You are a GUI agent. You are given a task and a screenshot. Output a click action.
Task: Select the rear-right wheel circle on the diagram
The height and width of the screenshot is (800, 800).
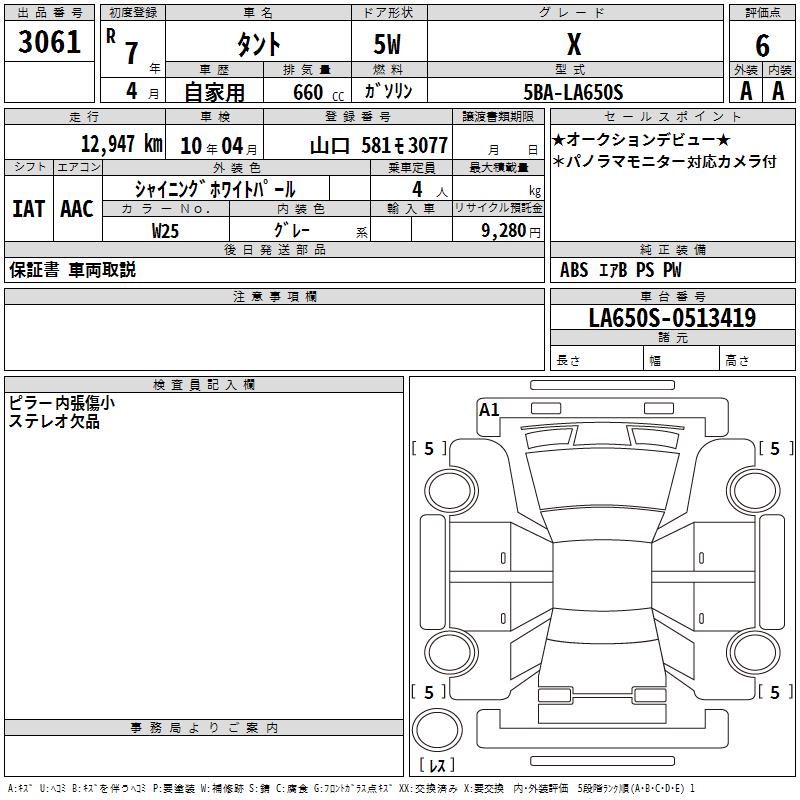pyautogui.click(x=753, y=652)
